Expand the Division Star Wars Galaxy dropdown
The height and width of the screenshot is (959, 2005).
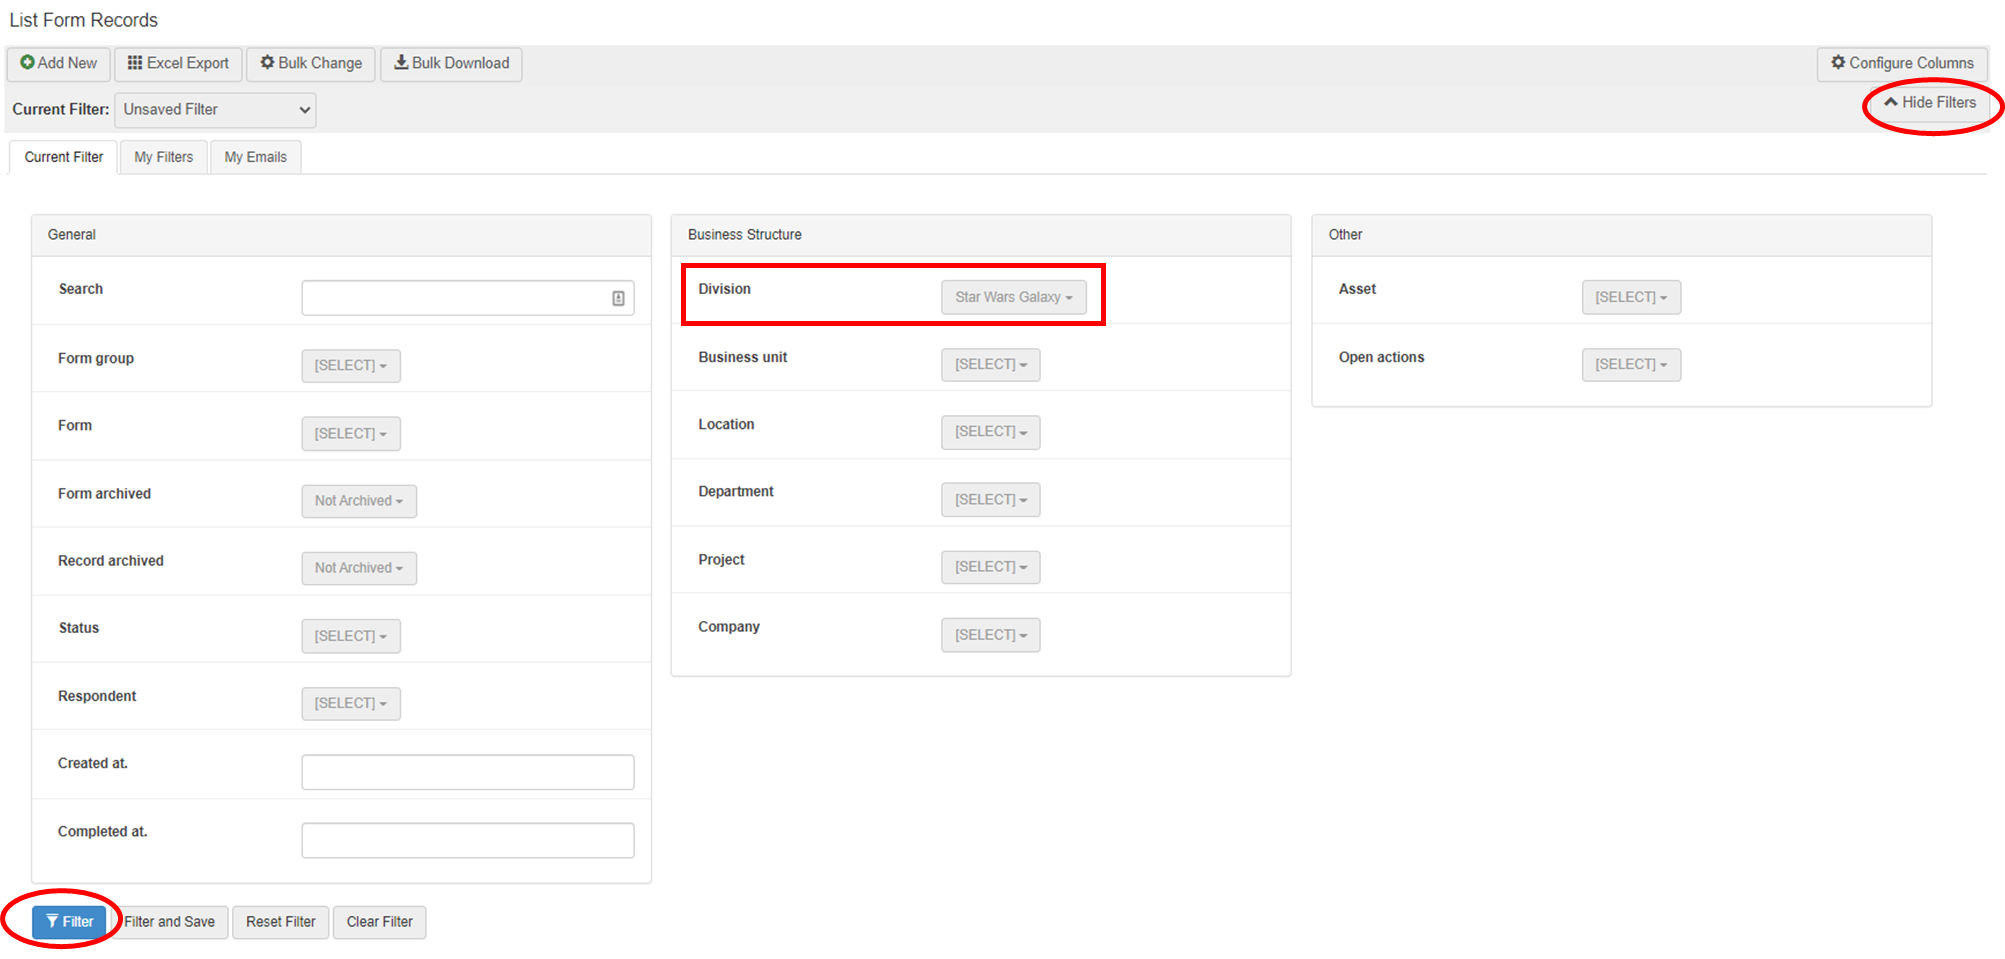(1013, 297)
